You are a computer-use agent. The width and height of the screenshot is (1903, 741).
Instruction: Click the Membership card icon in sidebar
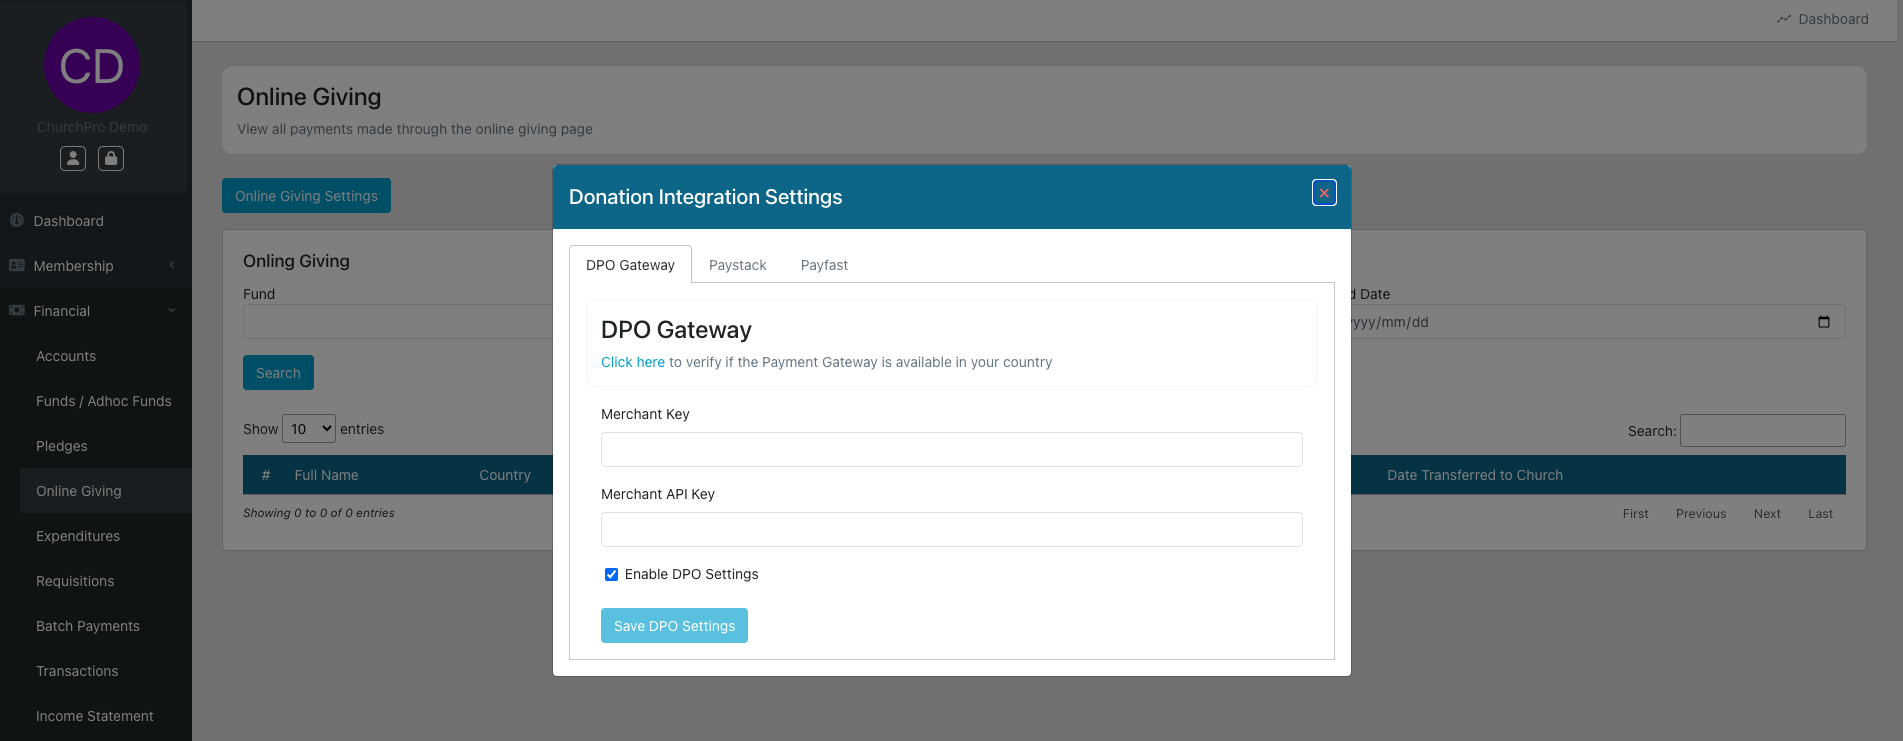coord(17,265)
